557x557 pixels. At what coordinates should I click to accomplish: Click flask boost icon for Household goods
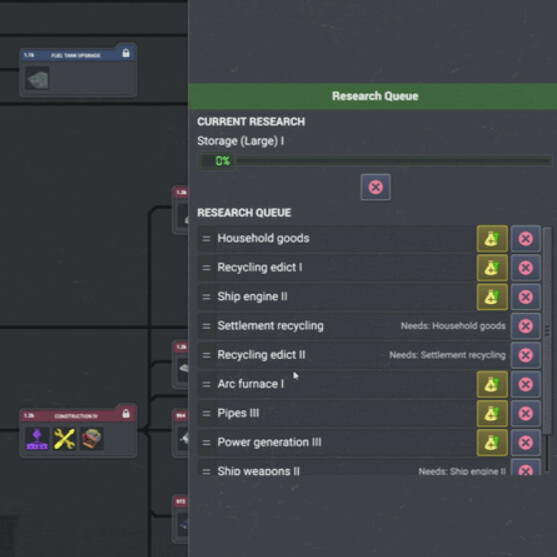tap(492, 238)
